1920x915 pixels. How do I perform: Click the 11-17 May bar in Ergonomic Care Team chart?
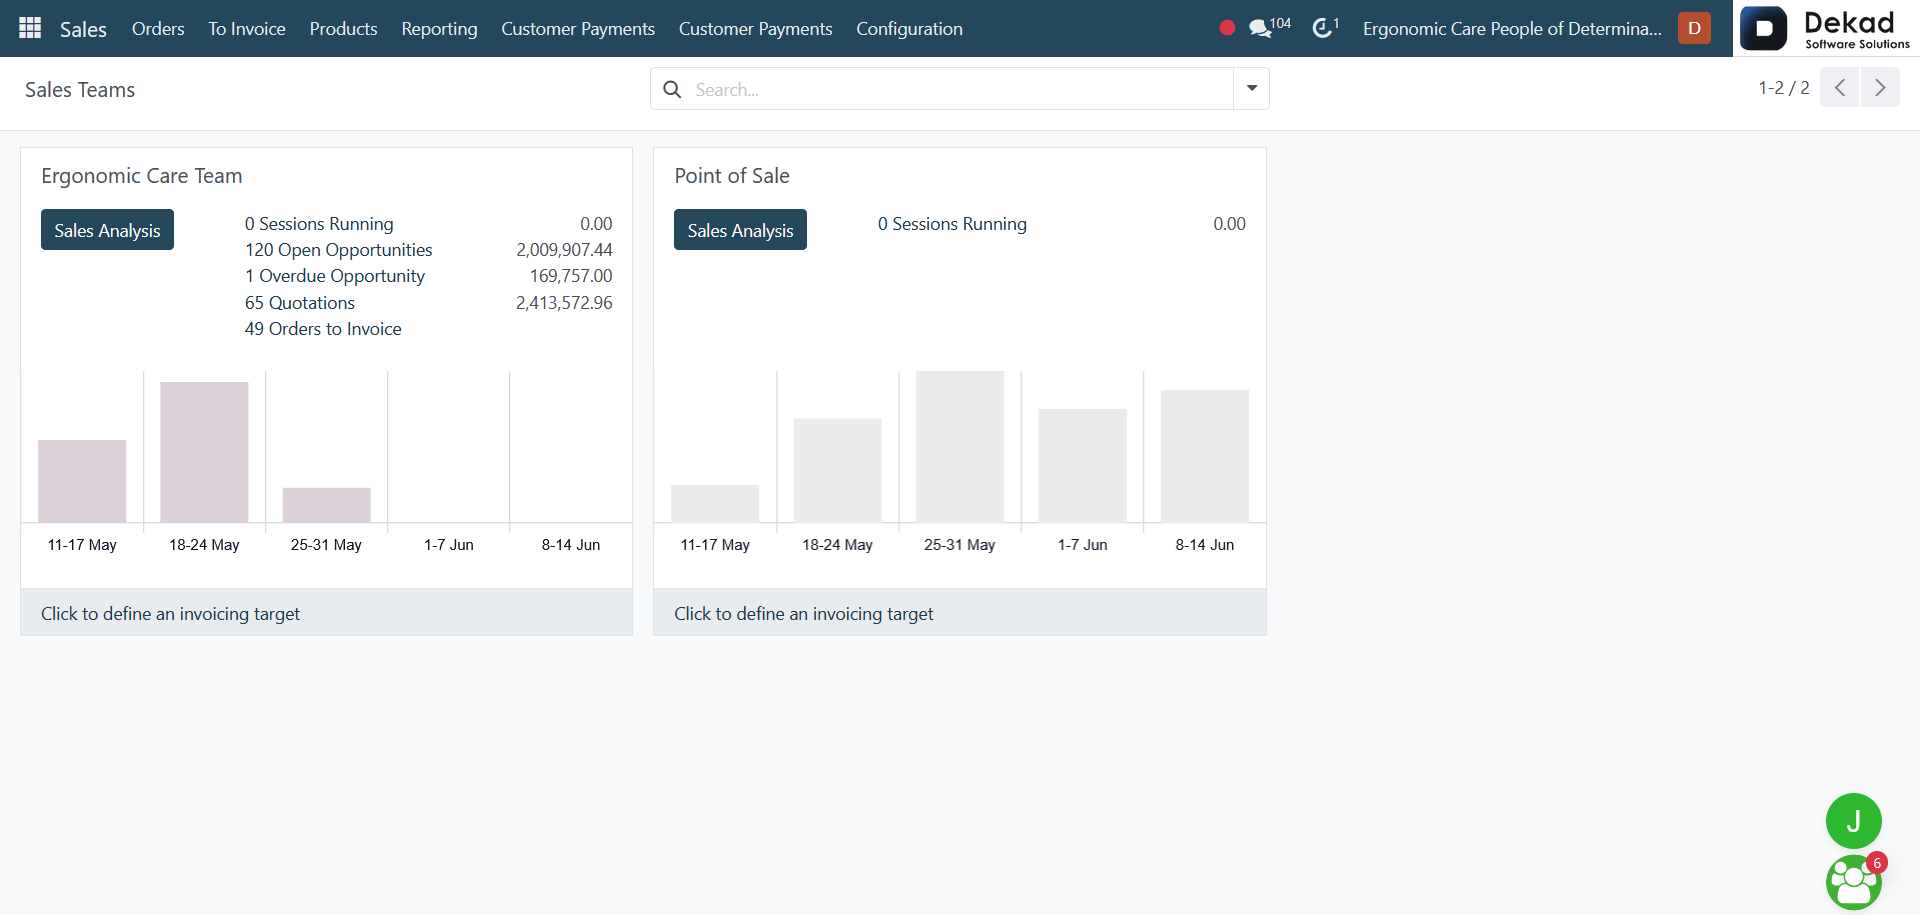(x=82, y=481)
